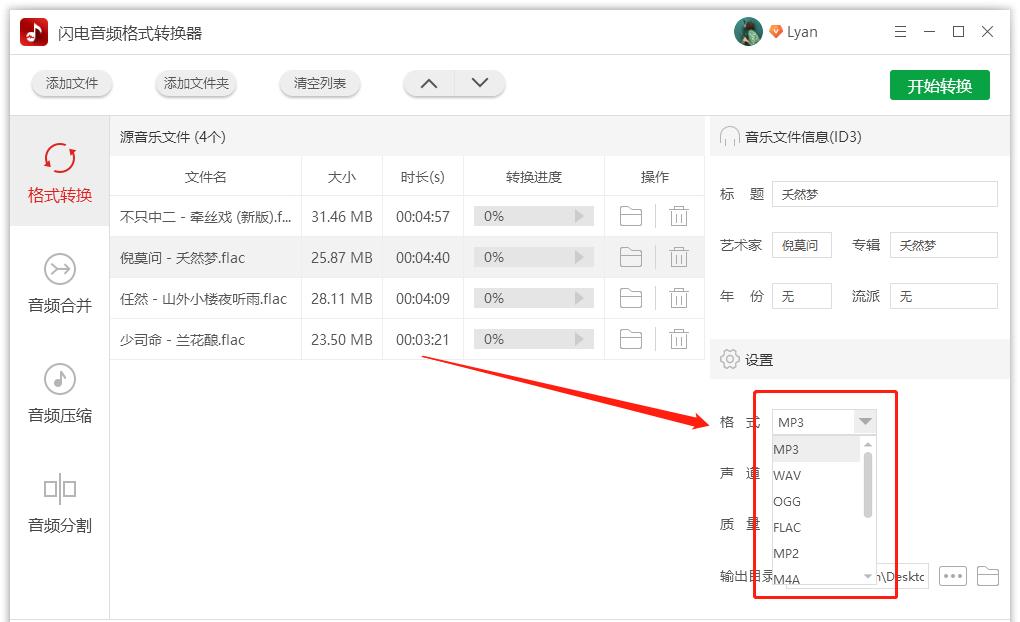Open the 音频分割 audio splitter
1020x622 pixels.
click(x=59, y=502)
